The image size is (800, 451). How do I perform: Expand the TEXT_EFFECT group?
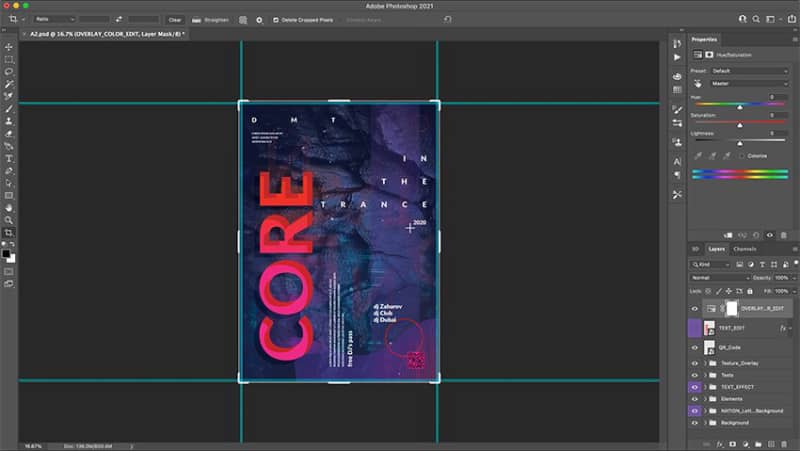tap(706, 387)
